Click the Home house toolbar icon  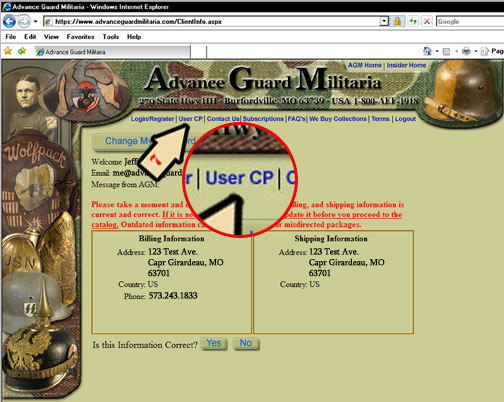(x=427, y=51)
